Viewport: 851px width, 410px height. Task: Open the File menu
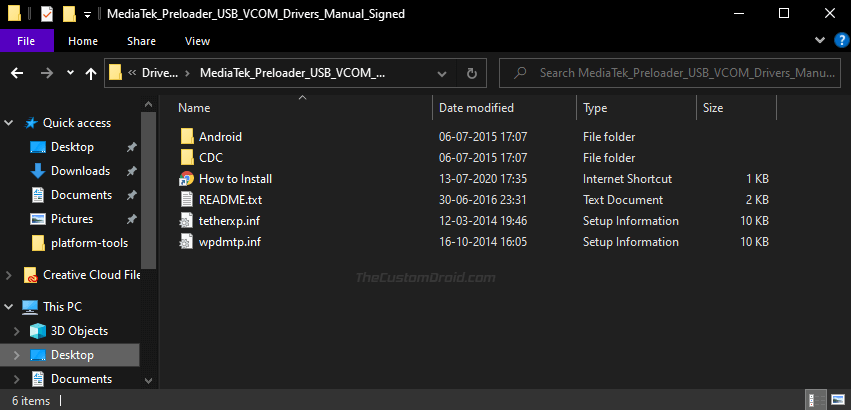[x=27, y=41]
